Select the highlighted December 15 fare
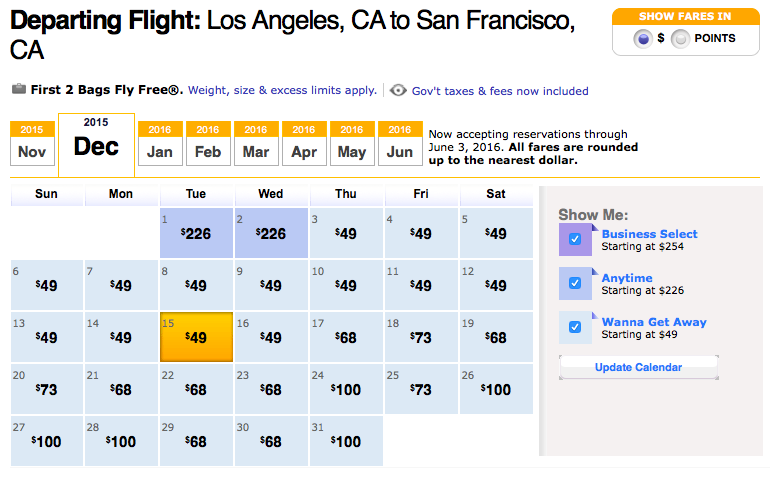Screen dimensions: 773x477 pos(196,337)
